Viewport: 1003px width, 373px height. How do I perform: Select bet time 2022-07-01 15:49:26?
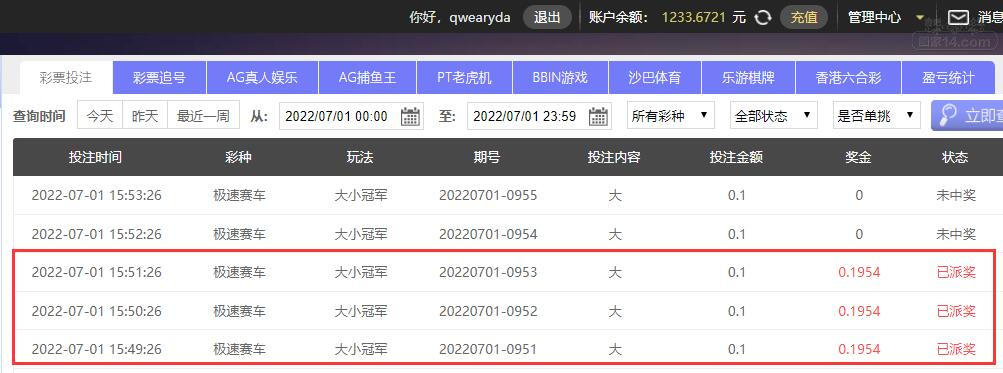[97, 350]
